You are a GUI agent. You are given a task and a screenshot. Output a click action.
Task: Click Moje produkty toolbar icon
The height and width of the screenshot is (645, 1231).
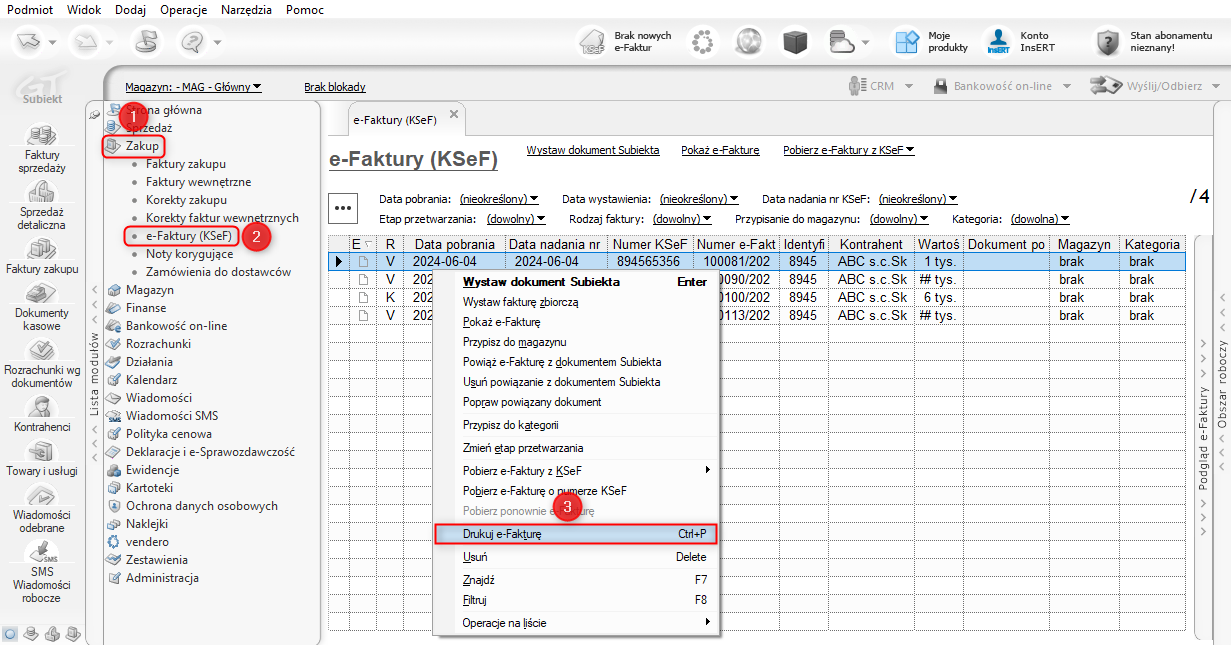[x=907, y=42]
